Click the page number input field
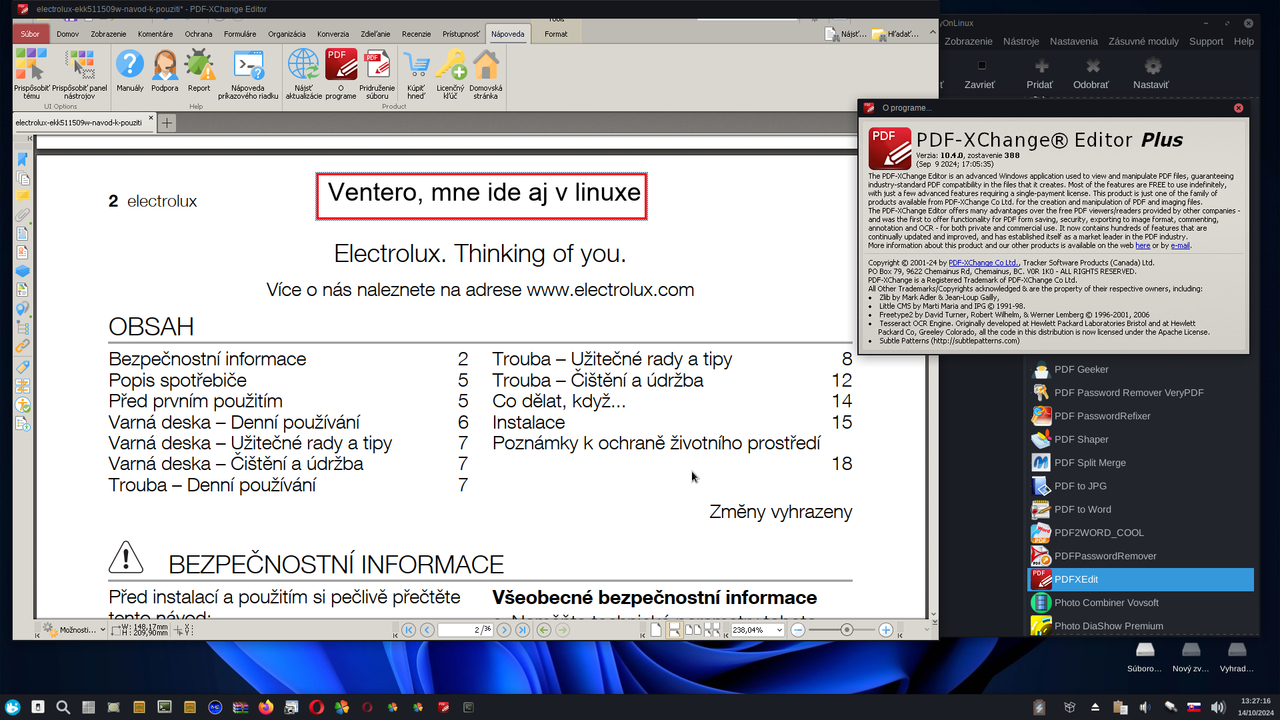This screenshot has height=720, width=1280. coord(466,630)
